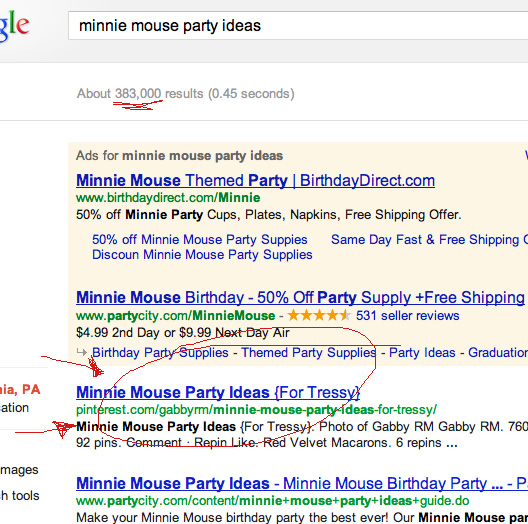Open Same Day Fast & Free Shipping link
The image size is (528, 524).
click(x=429, y=239)
